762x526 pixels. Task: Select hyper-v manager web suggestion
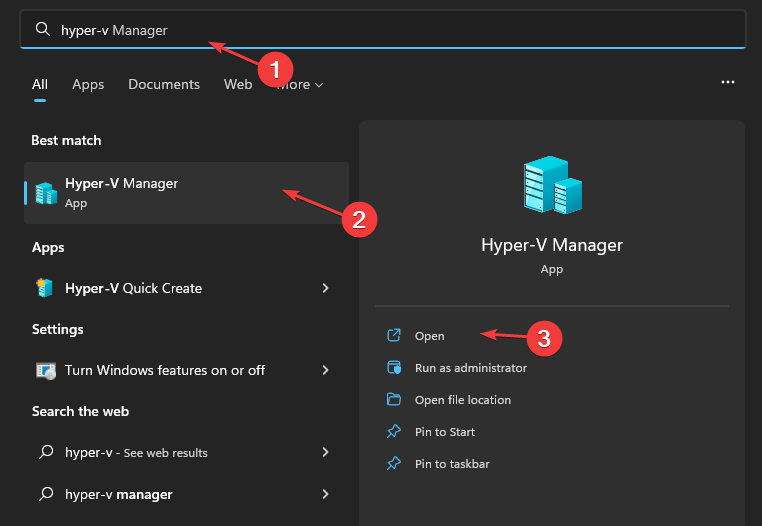tap(187, 494)
